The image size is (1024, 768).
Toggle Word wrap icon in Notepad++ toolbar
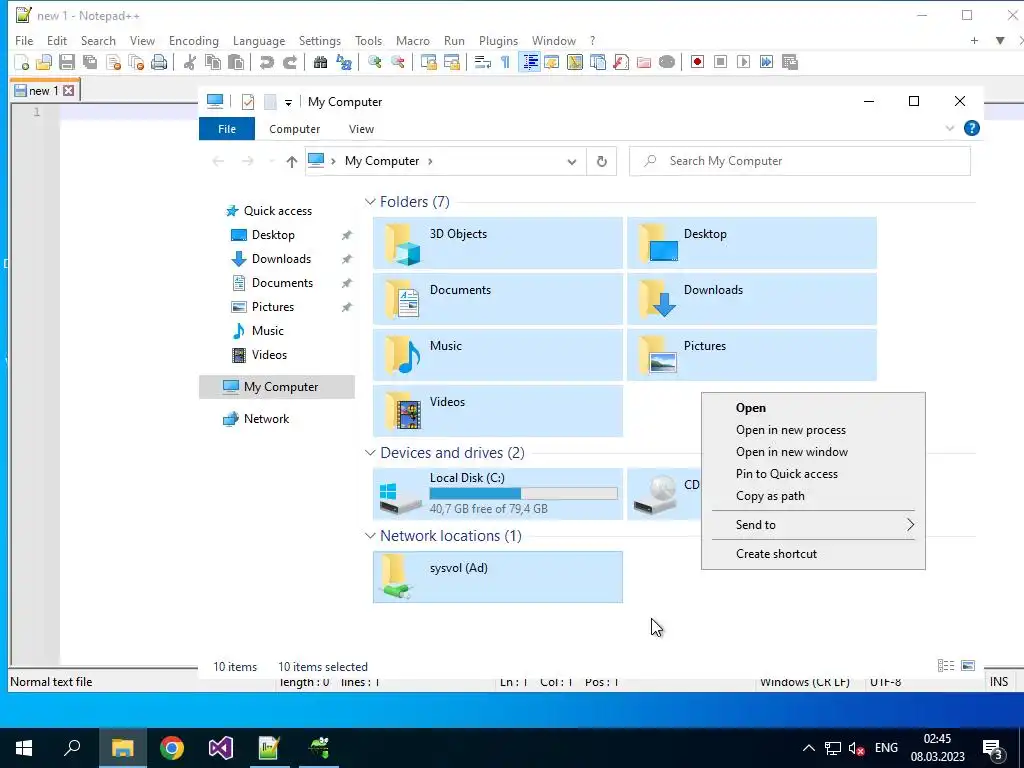[482, 62]
